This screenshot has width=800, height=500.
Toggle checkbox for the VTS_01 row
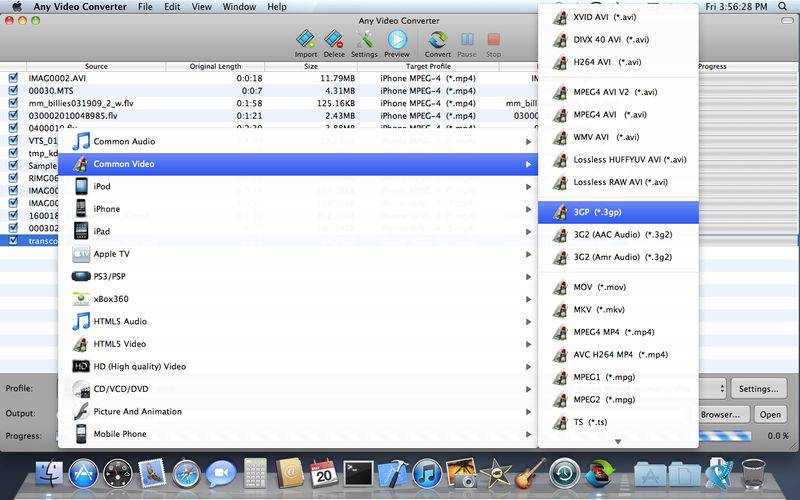(x=13, y=140)
